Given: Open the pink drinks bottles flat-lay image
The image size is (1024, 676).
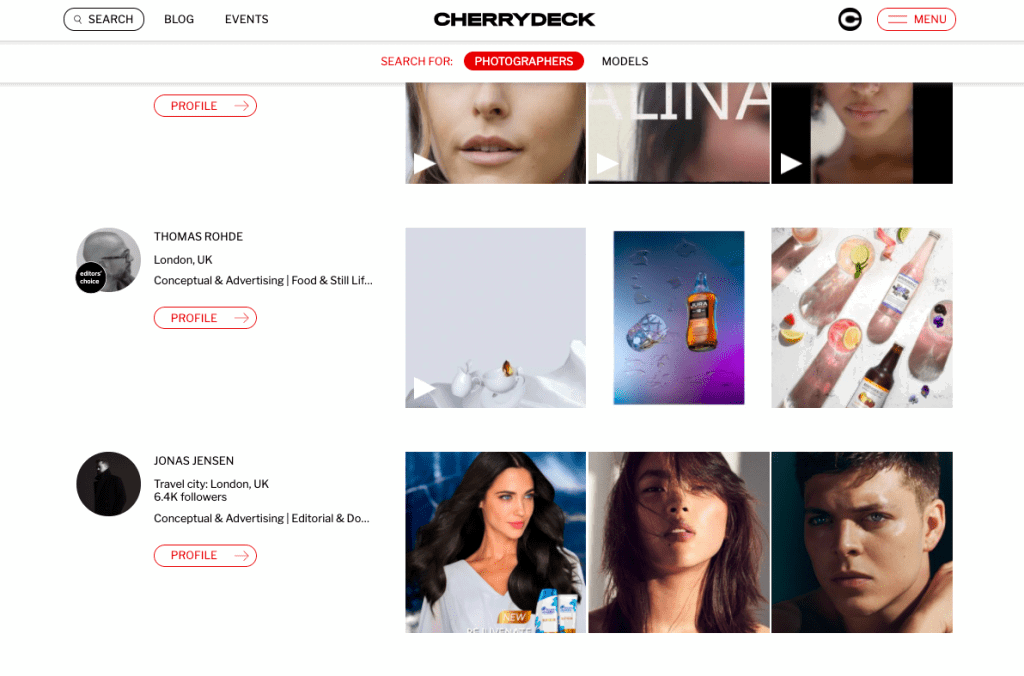Looking at the screenshot, I should 861,318.
